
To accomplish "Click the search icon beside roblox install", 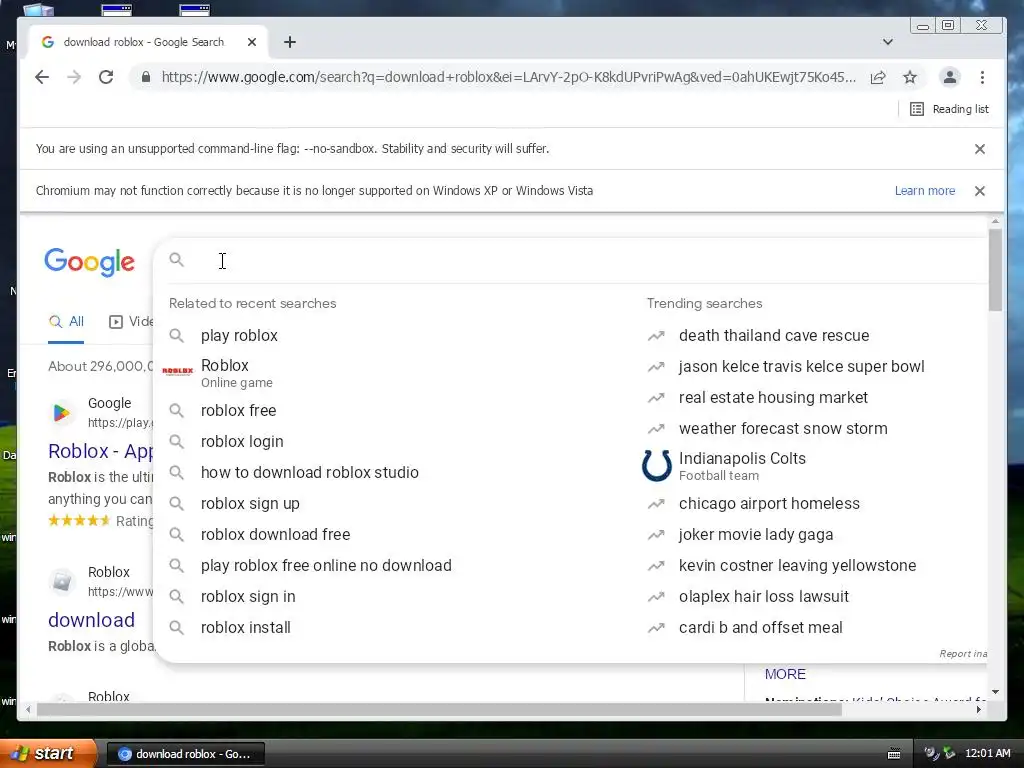I will (176, 628).
